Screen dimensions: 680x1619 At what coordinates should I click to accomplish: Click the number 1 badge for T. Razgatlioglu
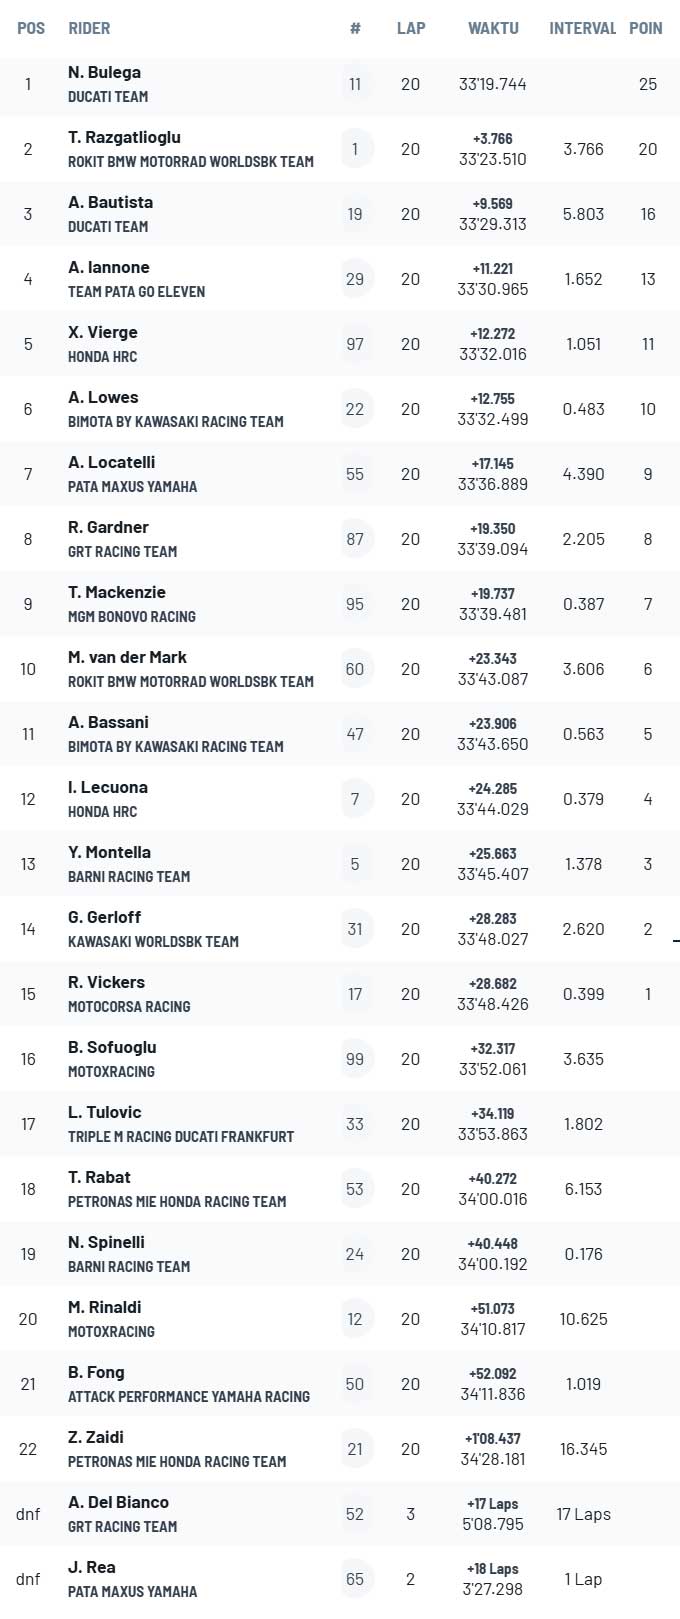click(355, 149)
